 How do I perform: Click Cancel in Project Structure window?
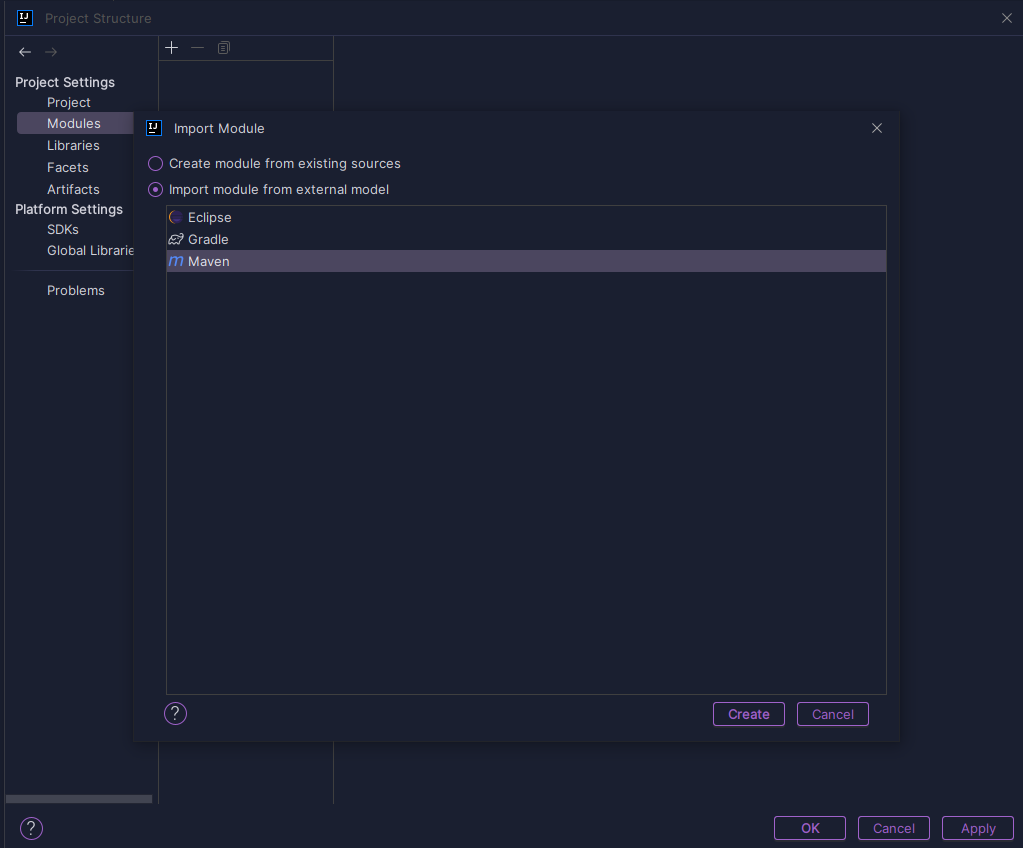894,828
